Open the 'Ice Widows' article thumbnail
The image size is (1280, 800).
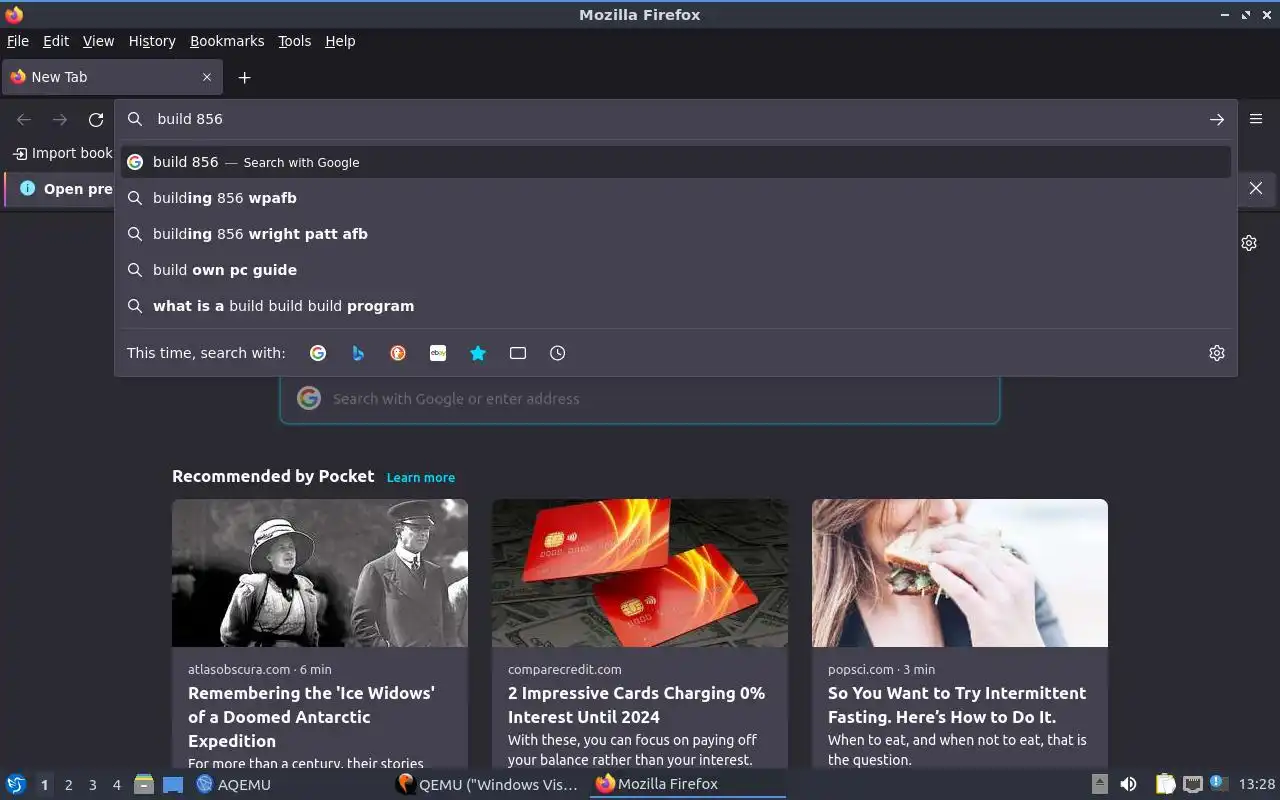click(320, 573)
